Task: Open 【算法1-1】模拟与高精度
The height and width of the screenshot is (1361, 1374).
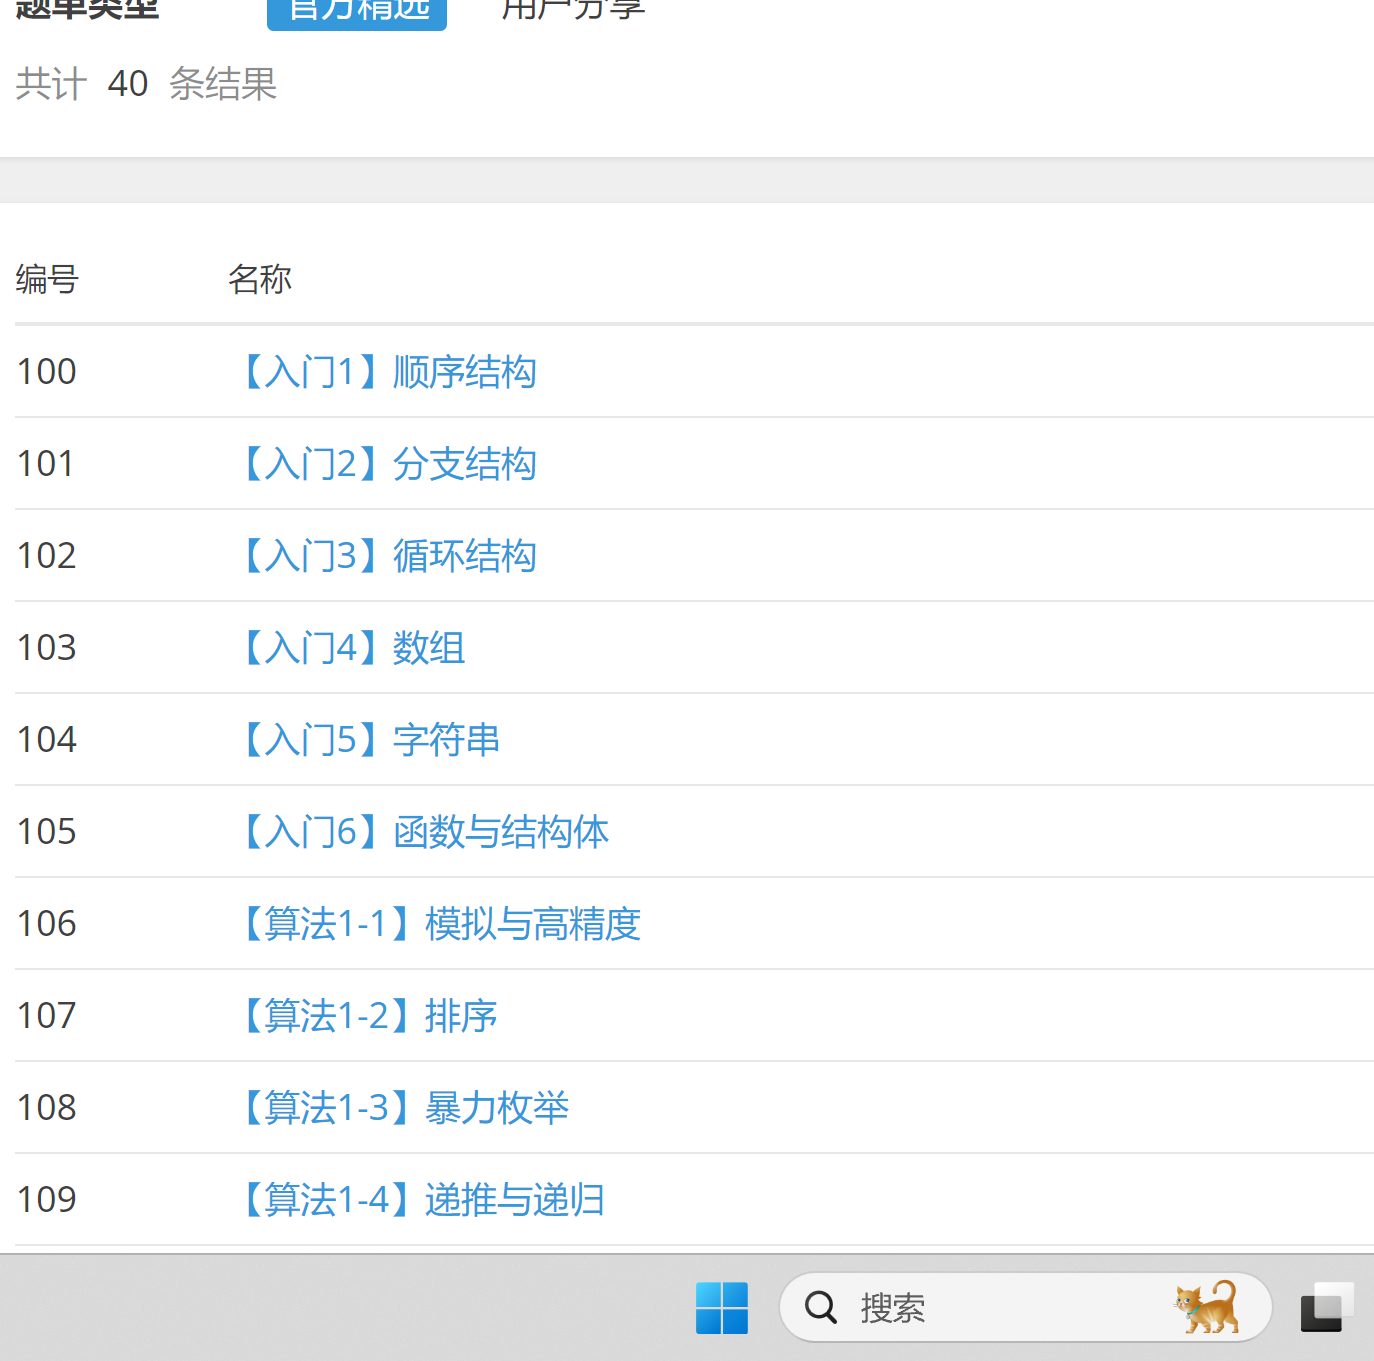Action: pyautogui.click(x=439, y=924)
